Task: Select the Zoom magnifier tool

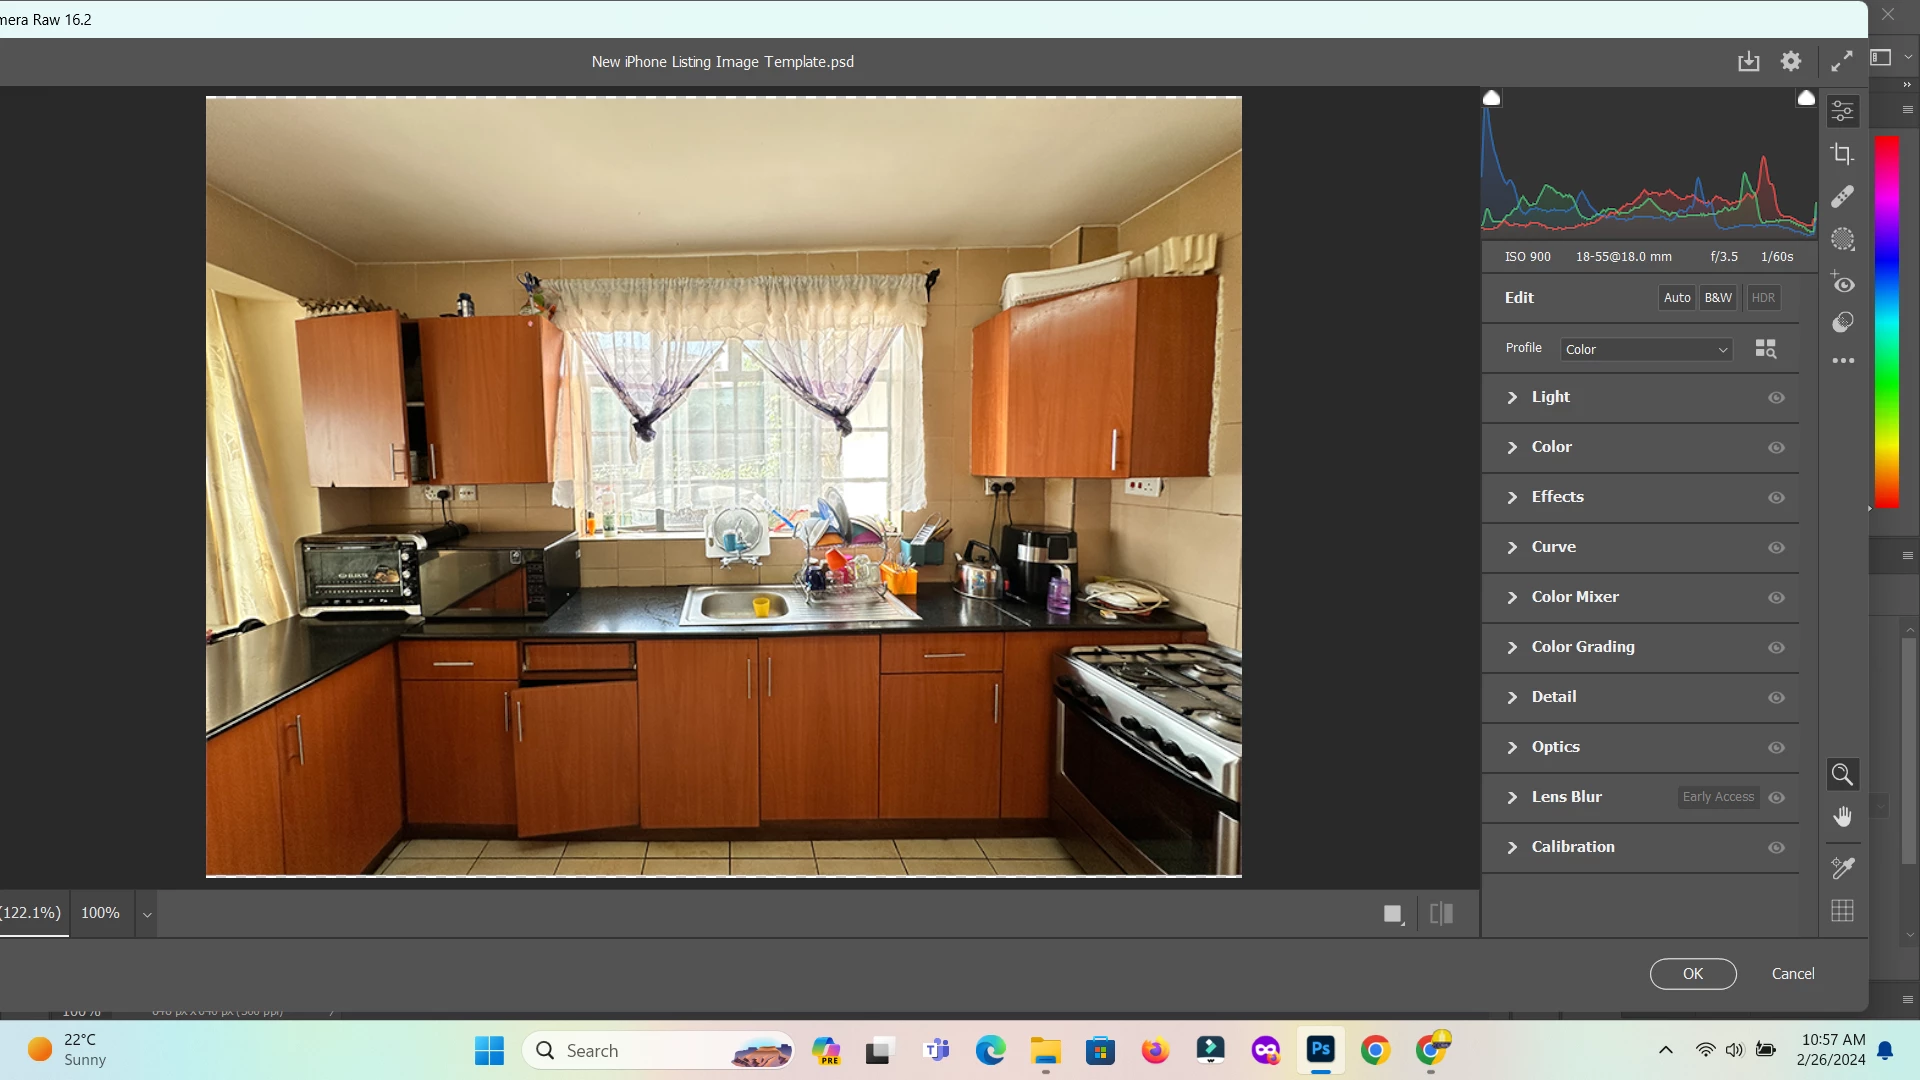Action: tap(1842, 775)
